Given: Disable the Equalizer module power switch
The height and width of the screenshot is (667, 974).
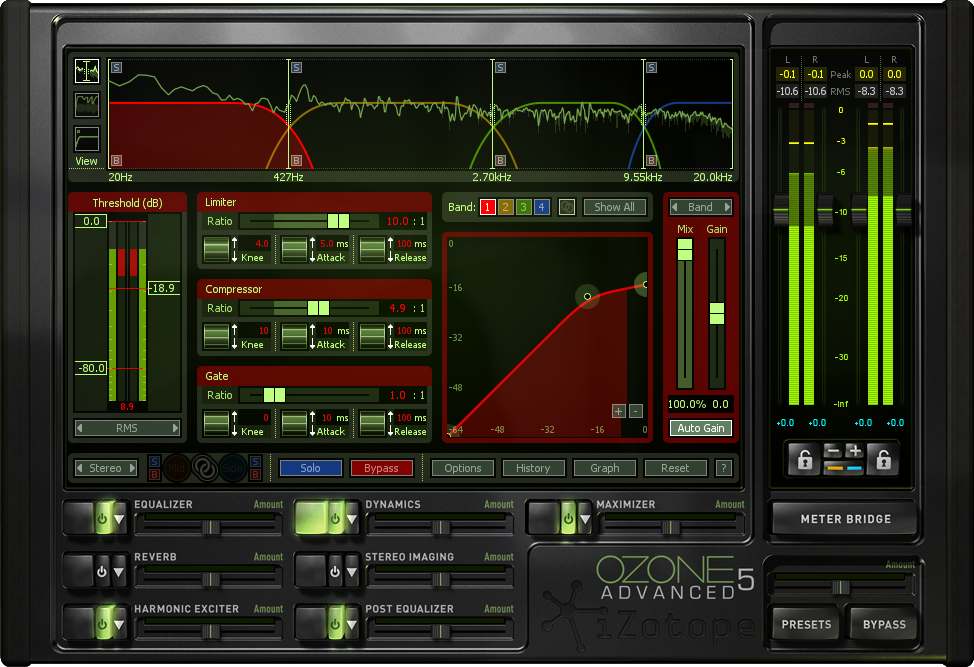Looking at the screenshot, I should (101, 520).
